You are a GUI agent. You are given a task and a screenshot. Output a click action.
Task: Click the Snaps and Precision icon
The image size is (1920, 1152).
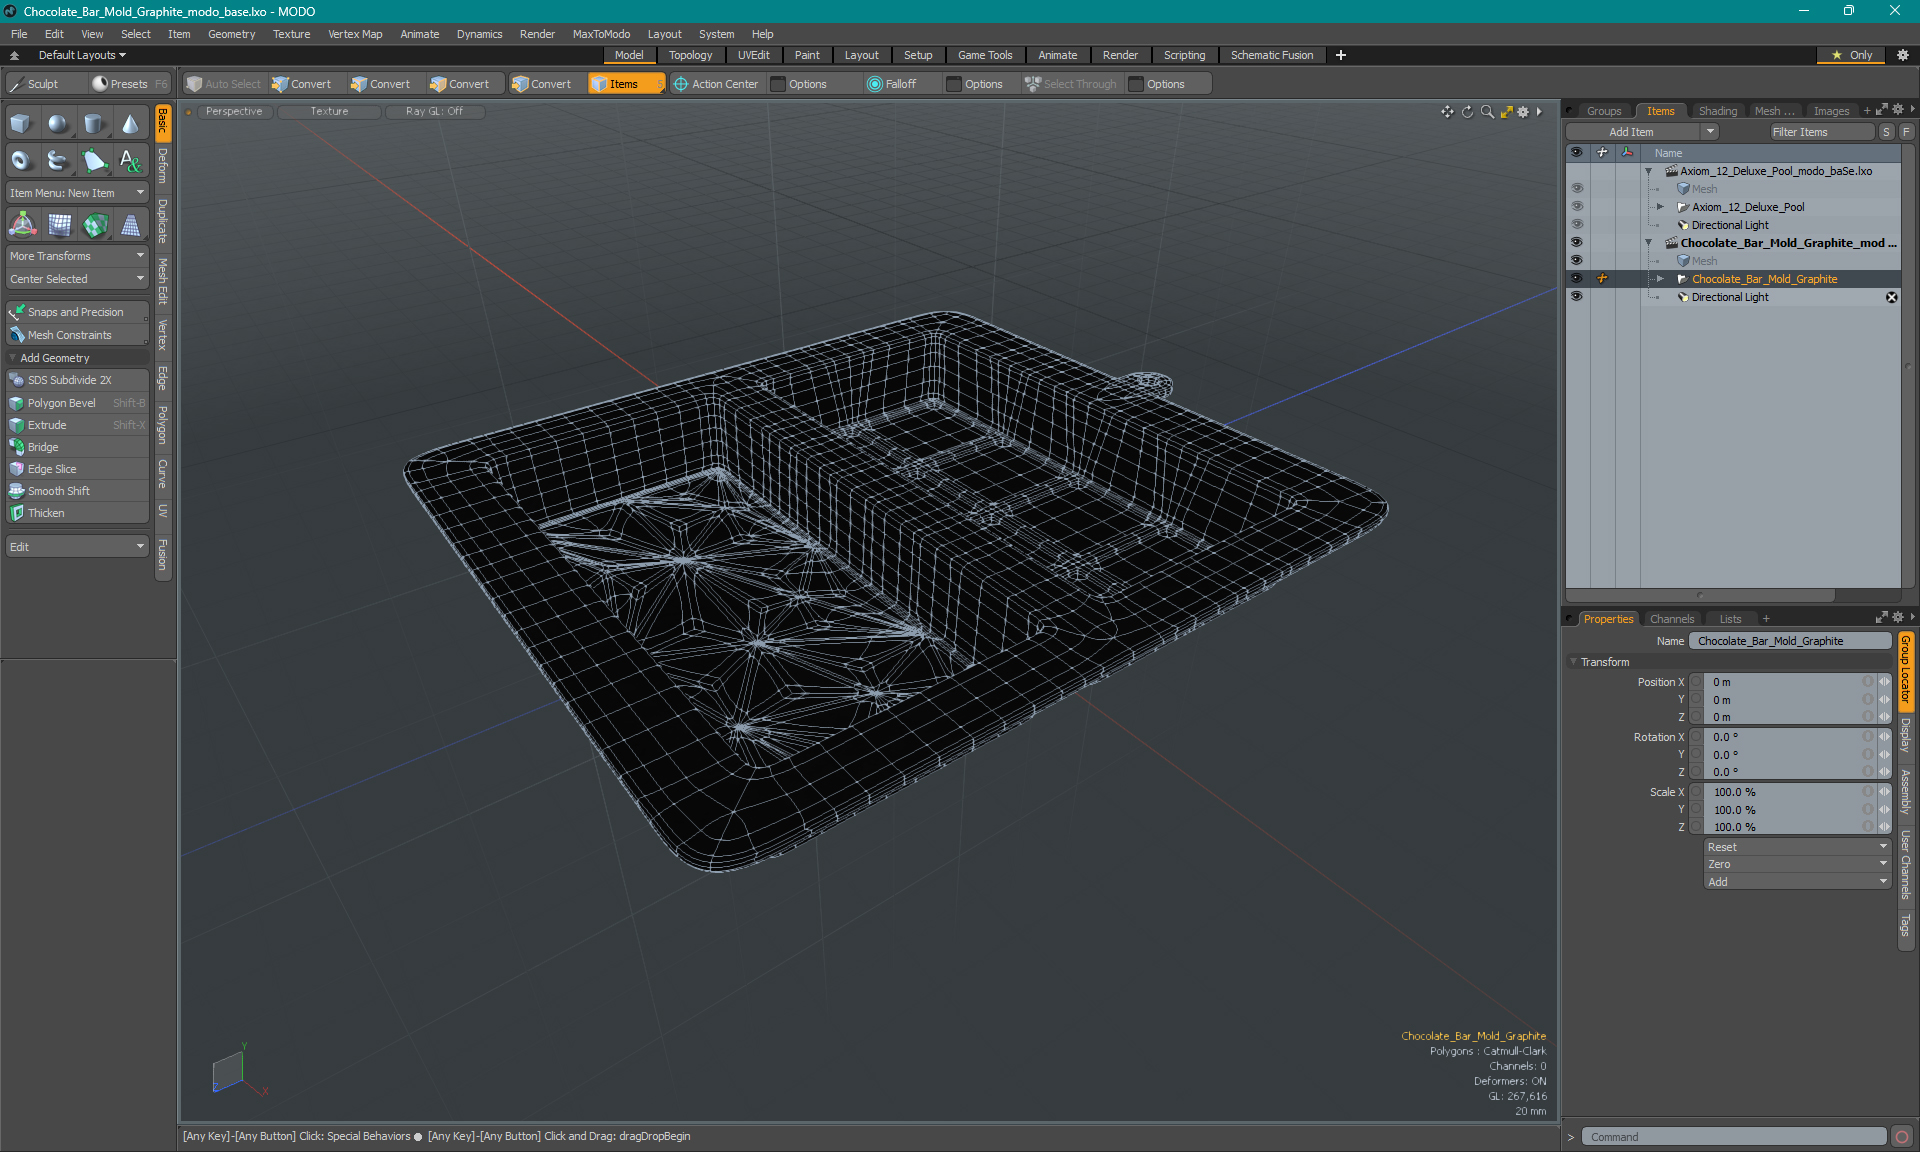(x=19, y=311)
